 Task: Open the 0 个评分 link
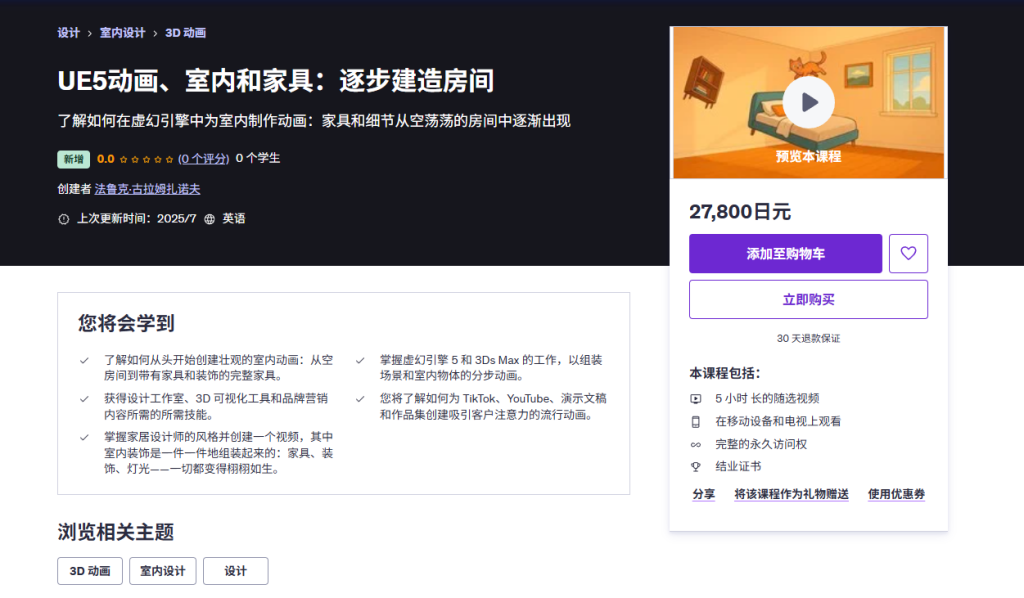pyautogui.click(x=204, y=158)
